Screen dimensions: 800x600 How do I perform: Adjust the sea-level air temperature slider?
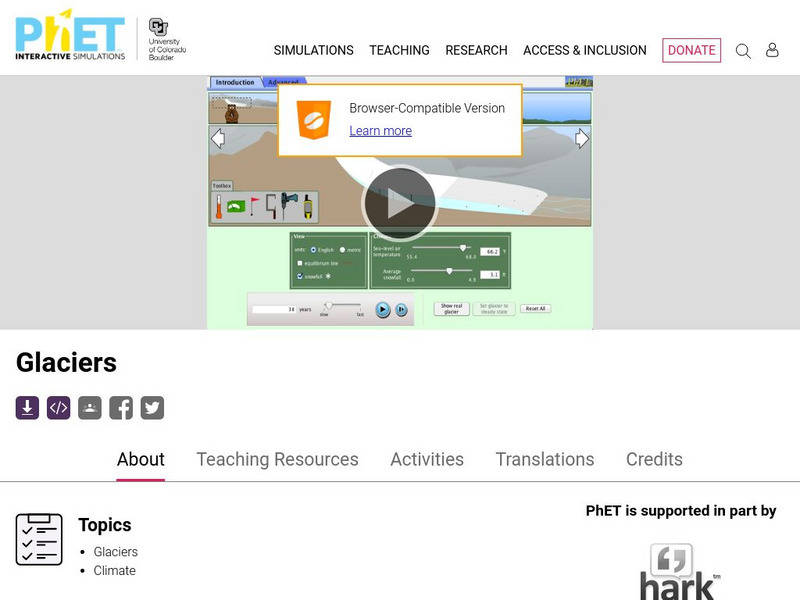[x=463, y=248]
